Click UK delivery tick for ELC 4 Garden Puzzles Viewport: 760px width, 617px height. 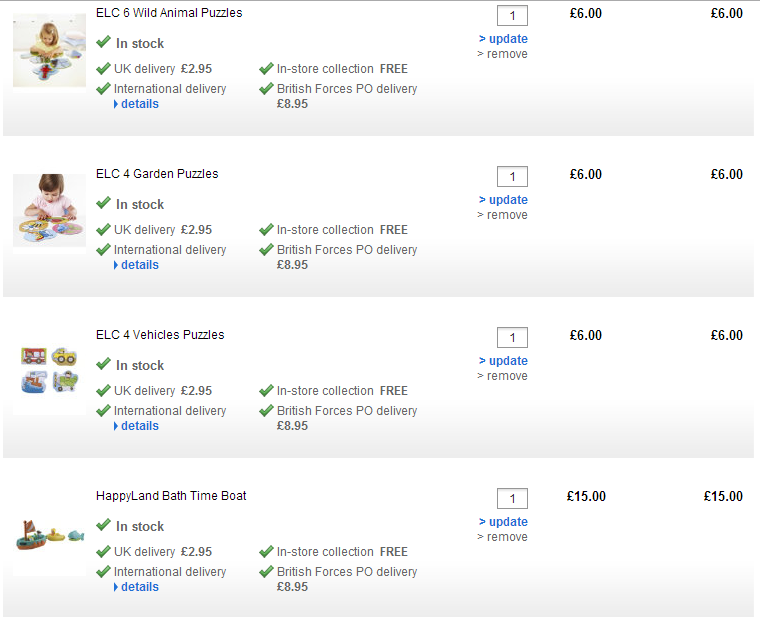pos(103,229)
